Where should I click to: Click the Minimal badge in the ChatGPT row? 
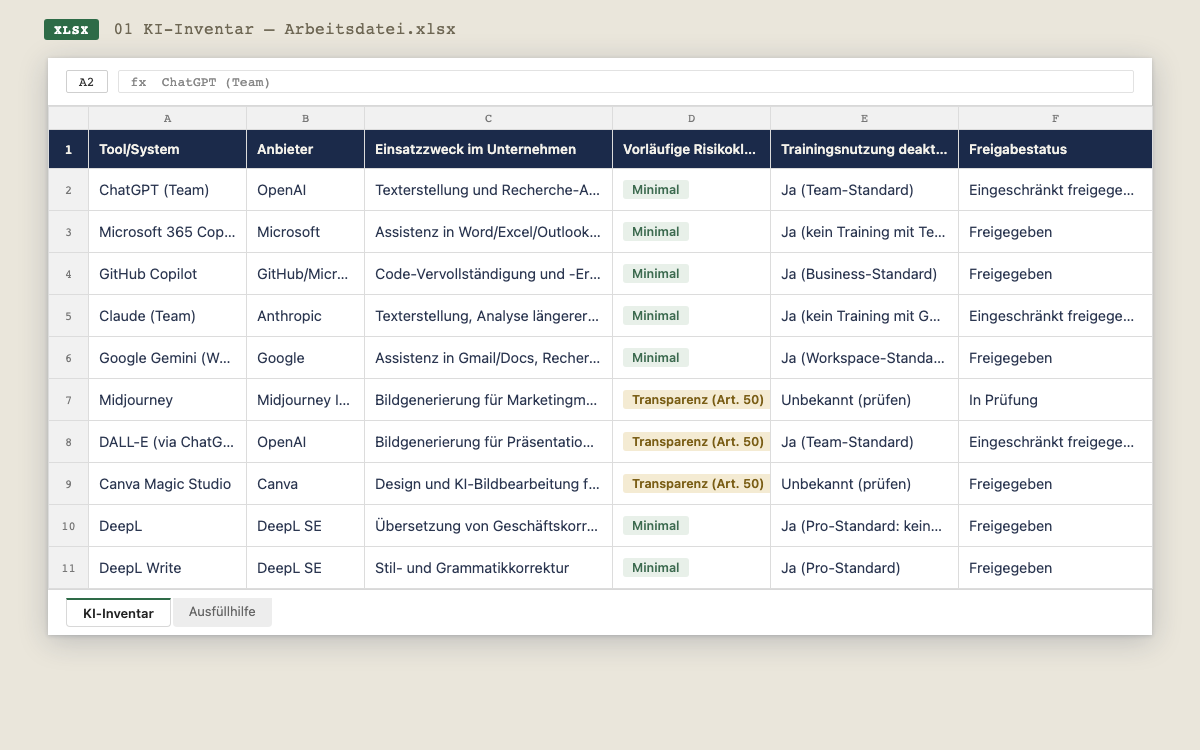(655, 190)
